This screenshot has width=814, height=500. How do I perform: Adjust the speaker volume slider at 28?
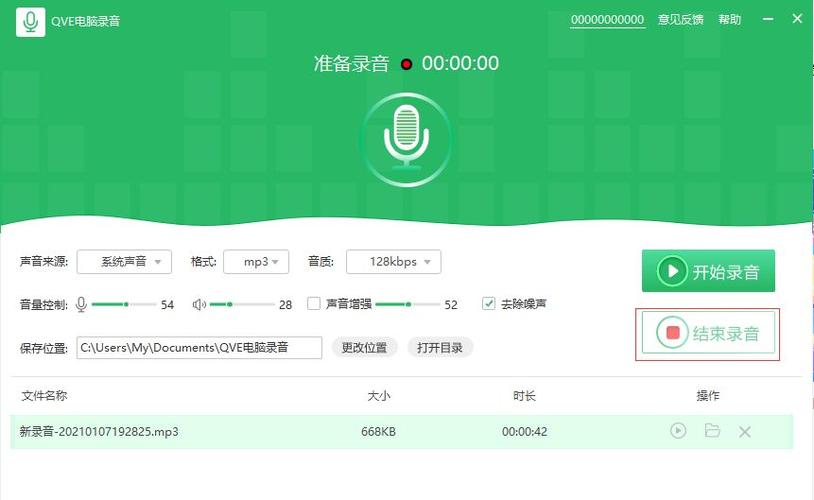click(x=242, y=304)
